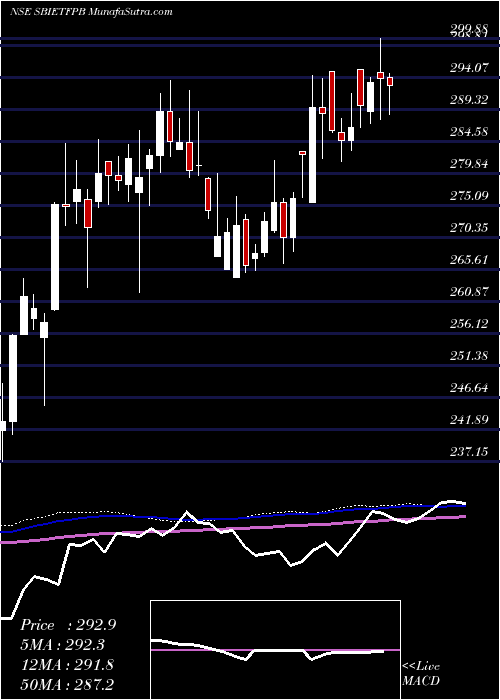Click the 50MA : 287.2 readout

click(67, 684)
